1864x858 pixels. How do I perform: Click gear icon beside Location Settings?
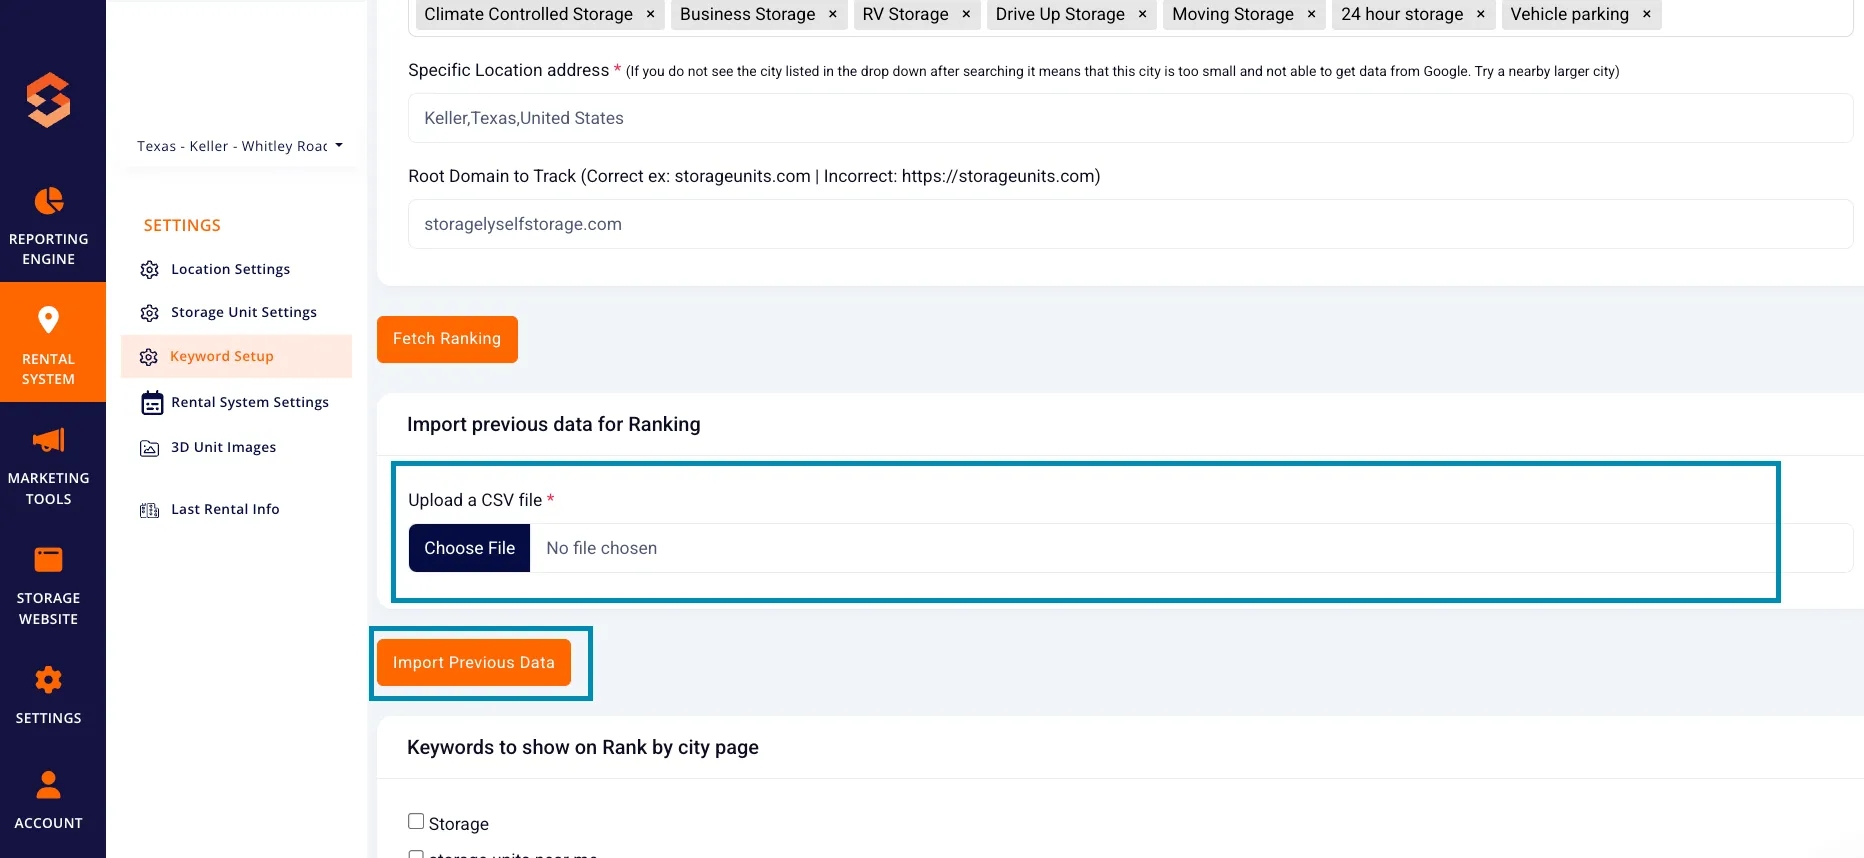150,270
